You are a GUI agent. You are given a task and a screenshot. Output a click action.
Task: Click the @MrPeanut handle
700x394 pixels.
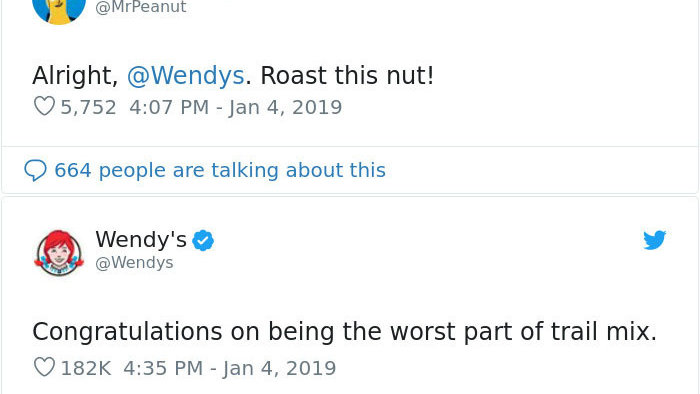(141, 7)
